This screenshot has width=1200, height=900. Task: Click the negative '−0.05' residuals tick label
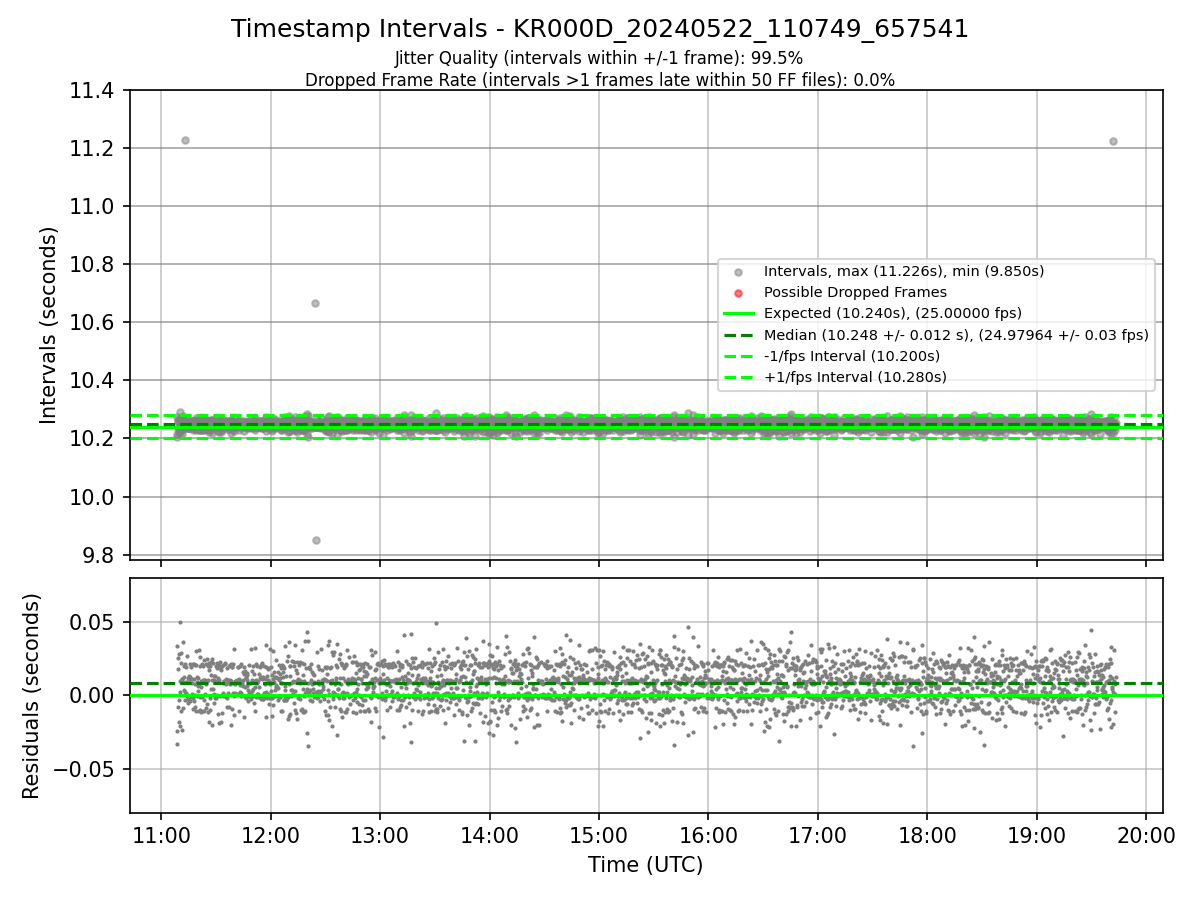click(85, 769)
